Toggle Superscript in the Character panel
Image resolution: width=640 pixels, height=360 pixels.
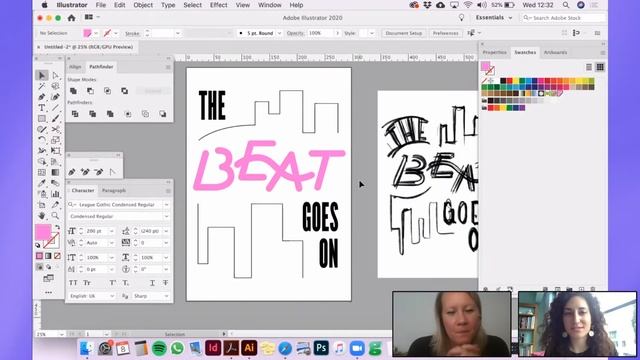[x=112, y=283]
